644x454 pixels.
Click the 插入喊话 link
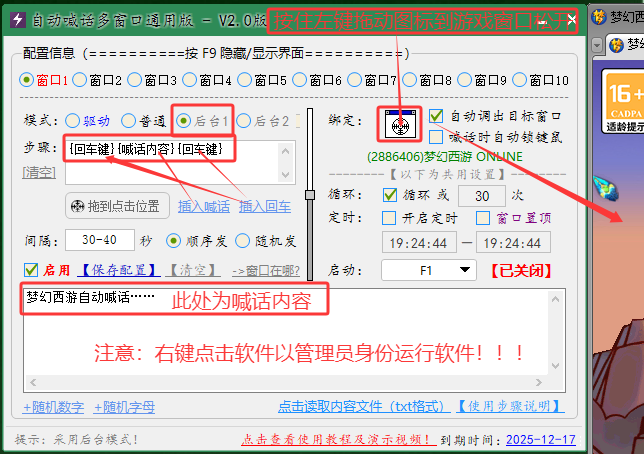tap(203, 207)
